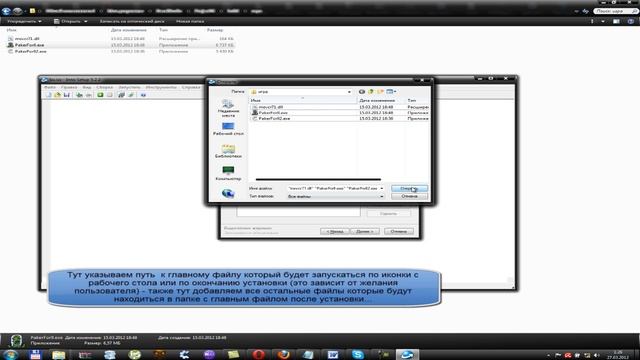
Task: Open Word from the taskbar
Action: (333, 355)
